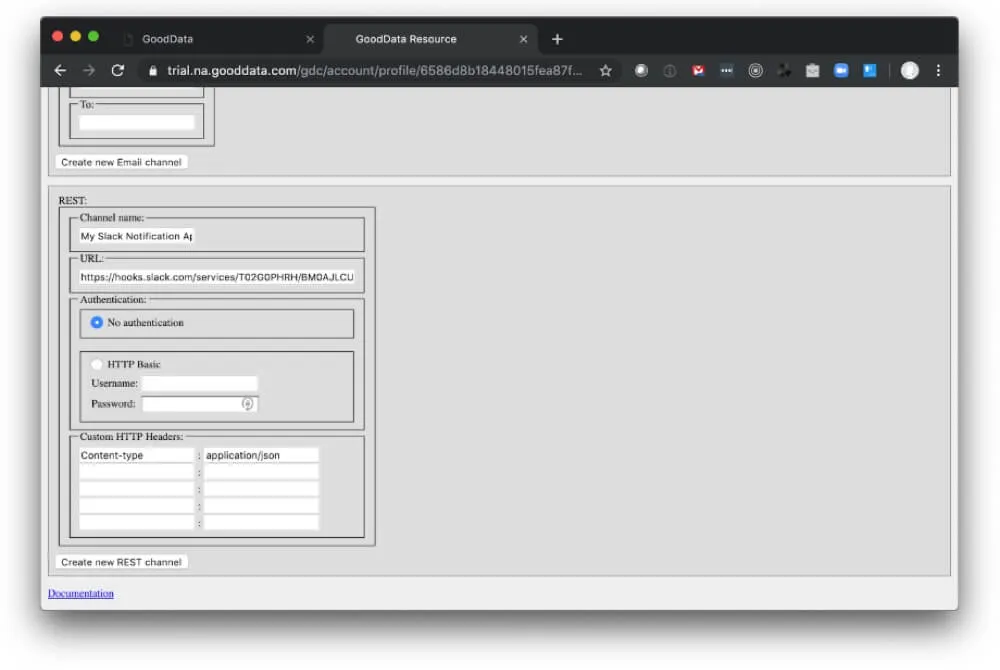Click the password key icon in Password field
This screenshot has height=670, width=1000.
coord(248,403)
